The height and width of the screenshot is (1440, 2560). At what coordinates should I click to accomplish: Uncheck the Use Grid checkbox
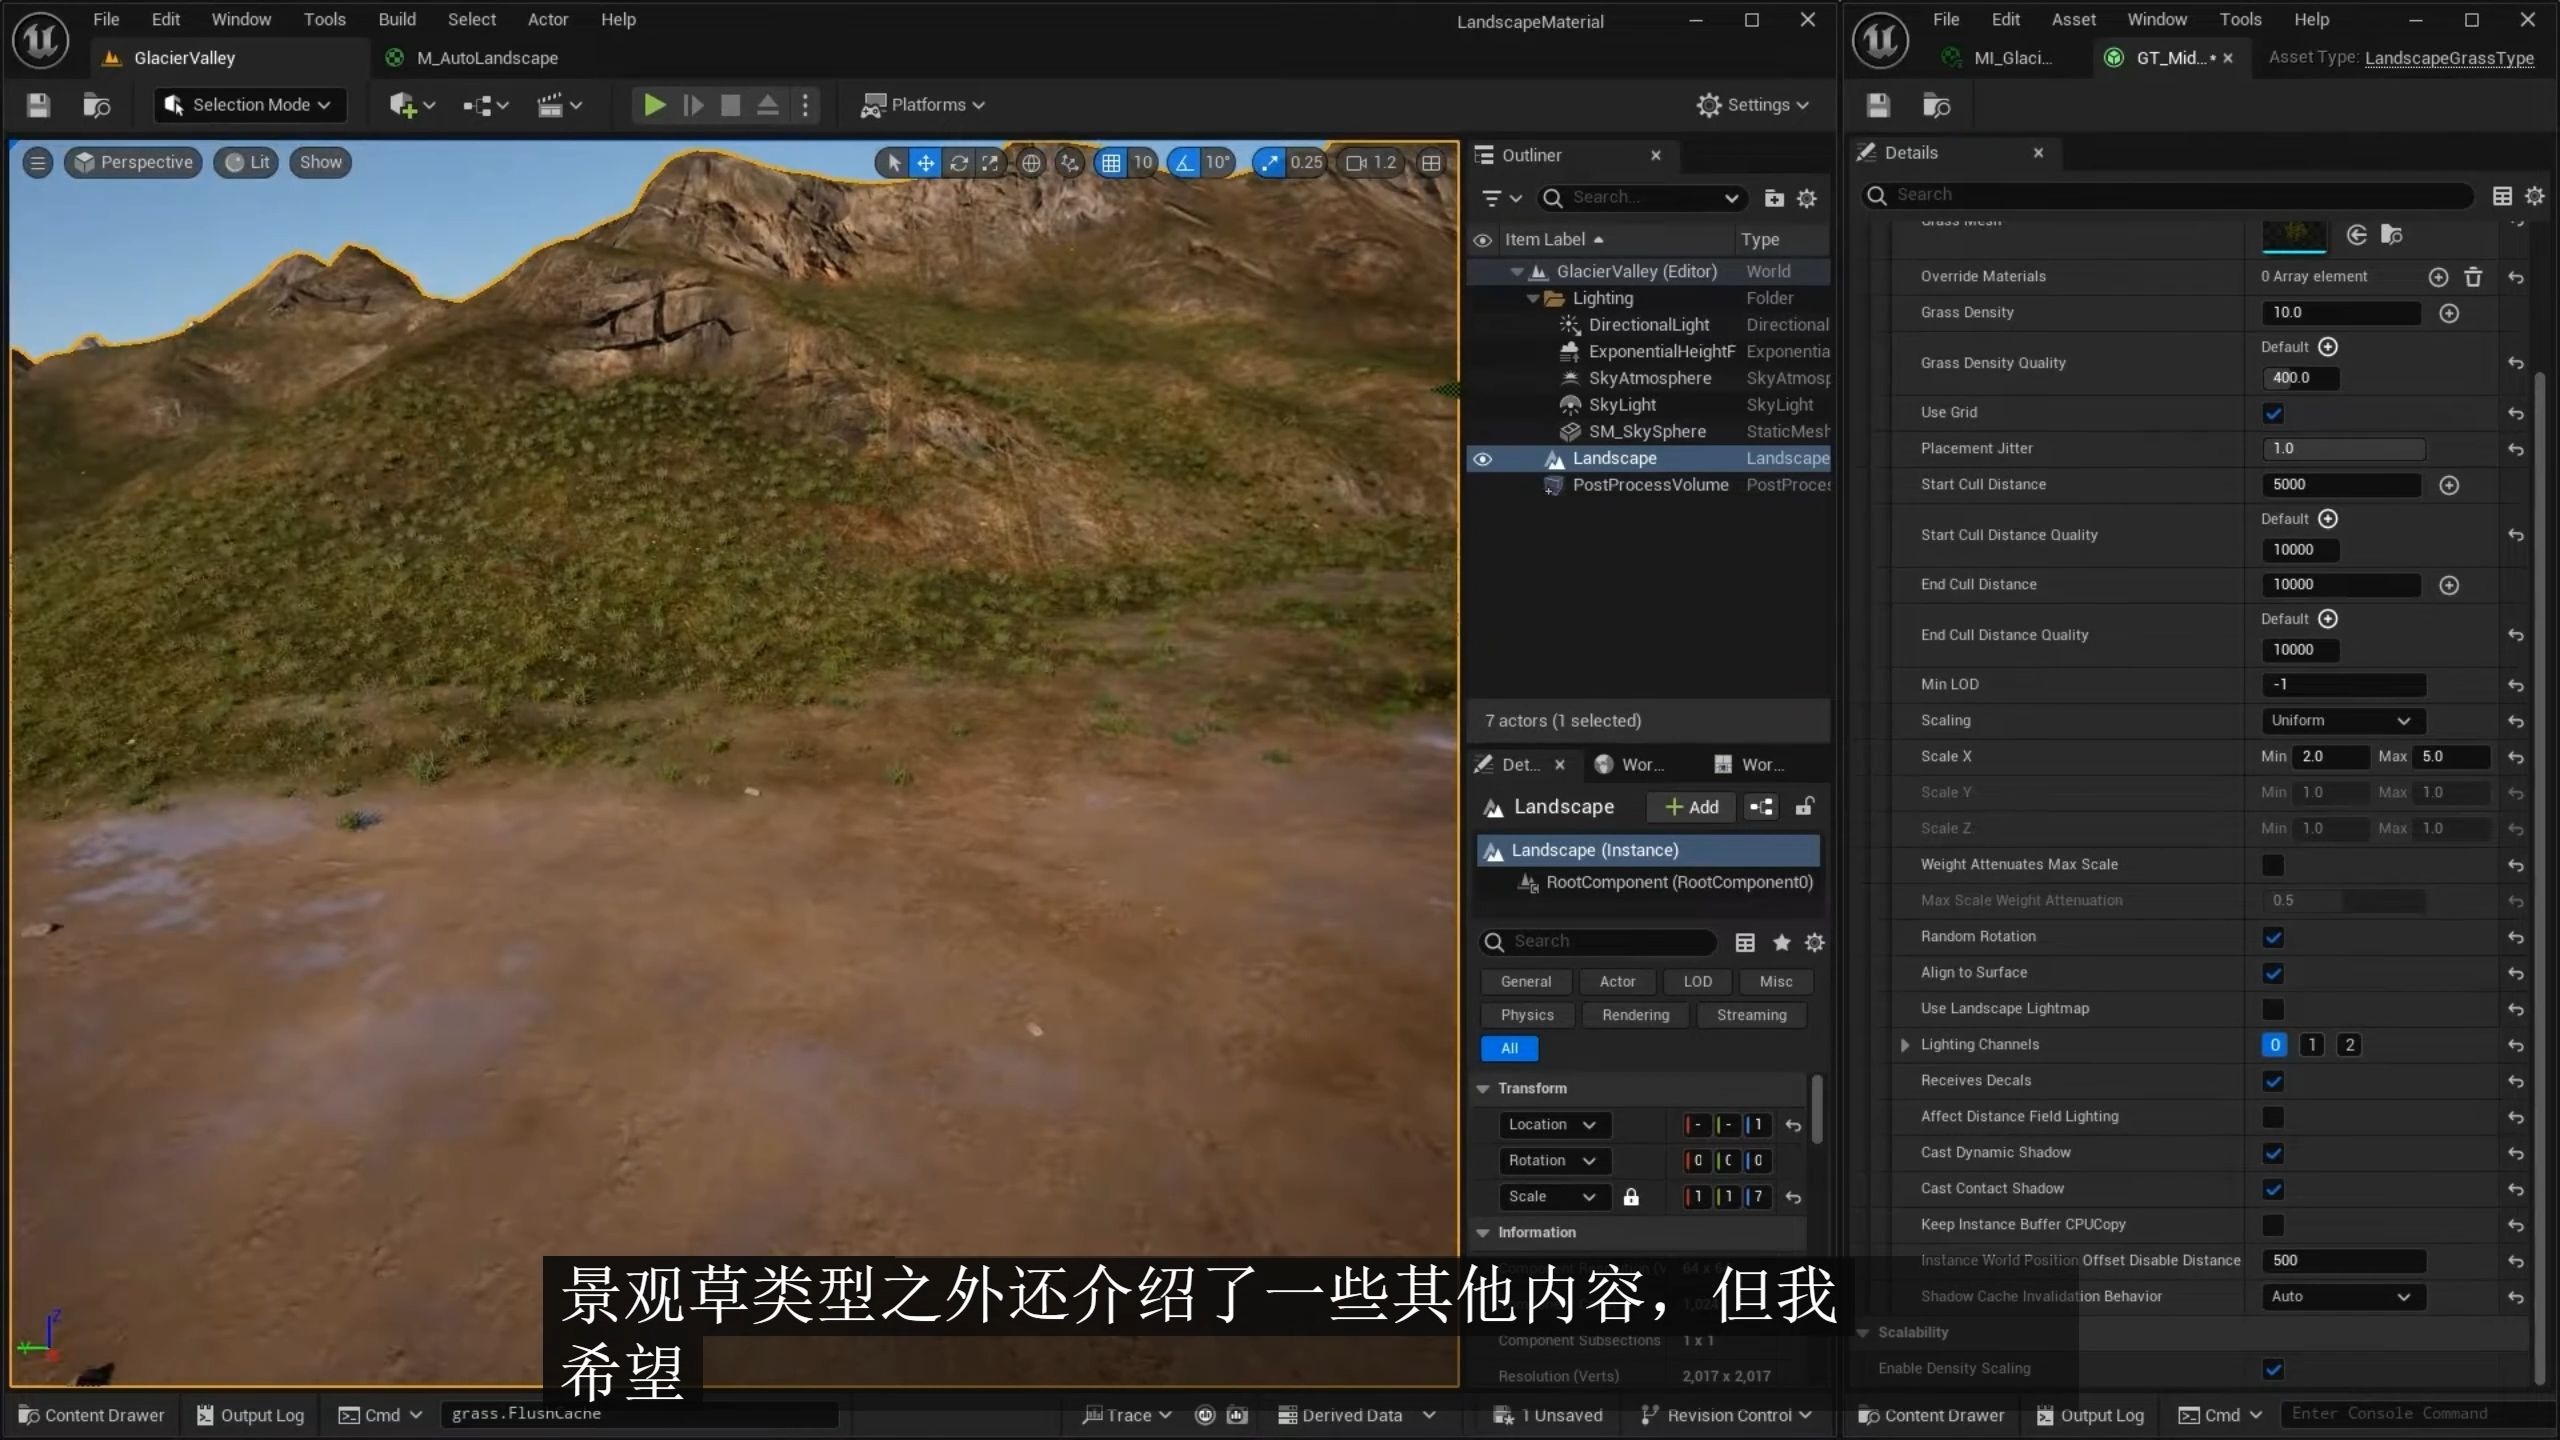(2273, 413)
